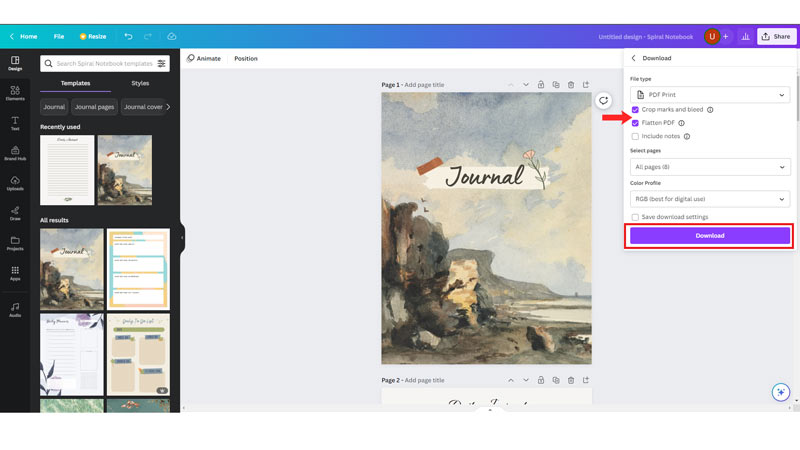Click the Undo arrow icon
The height and width of the screenshot is (450, 800).
pos(128,36)
